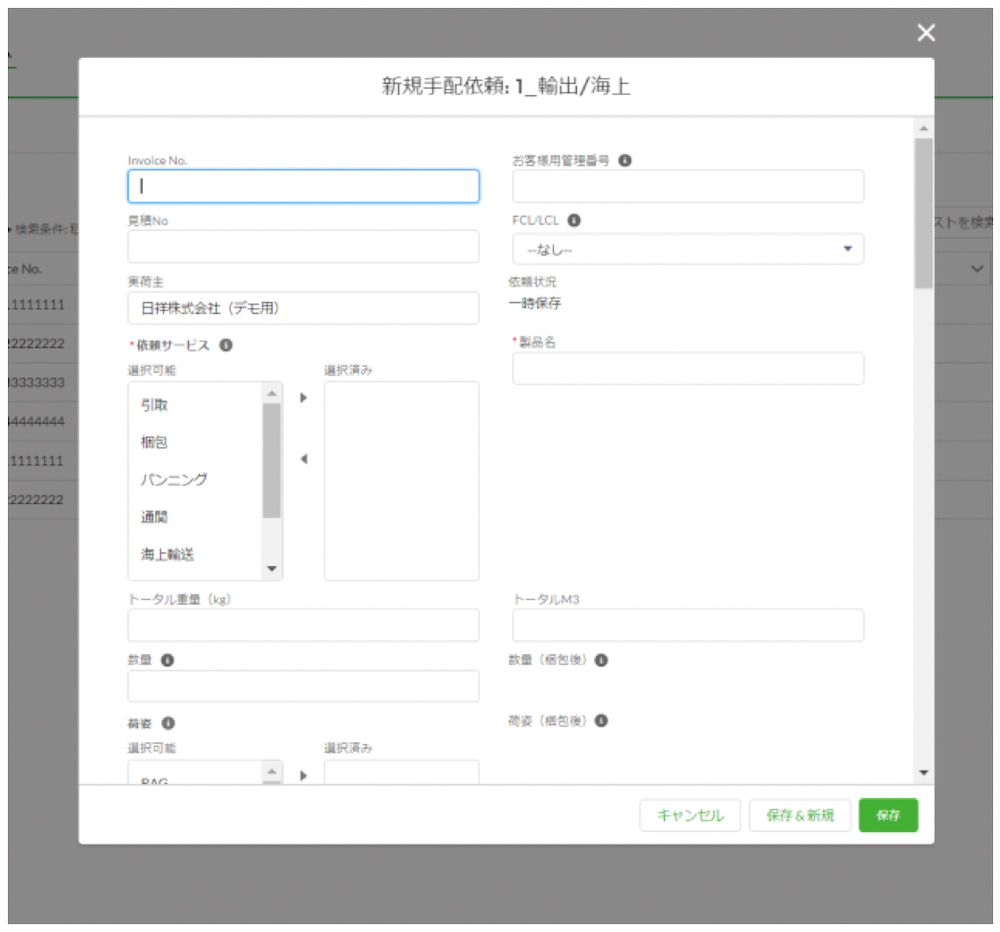Remove selected service with the left arrow
Screen dimensions: 1000x932
coord(304,459)
